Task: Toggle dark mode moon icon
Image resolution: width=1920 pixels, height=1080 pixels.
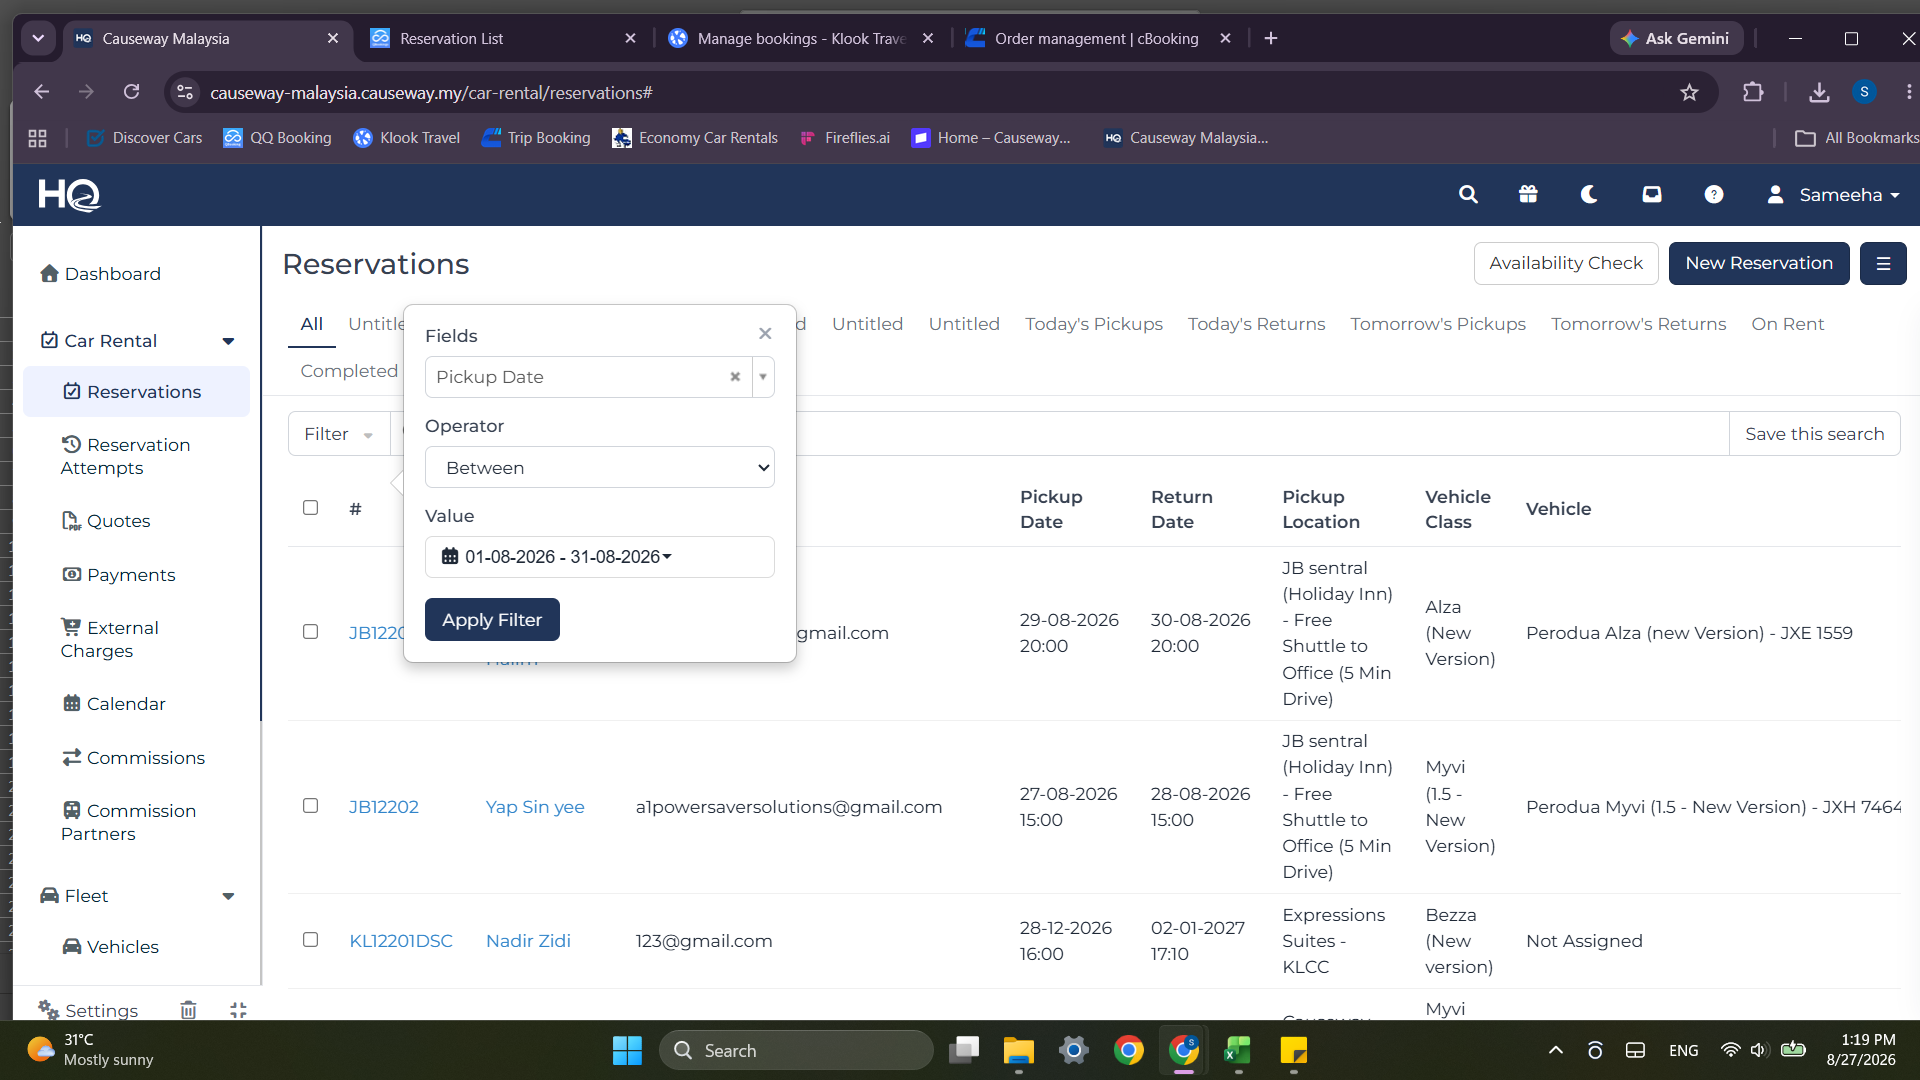Action: 1589,195
